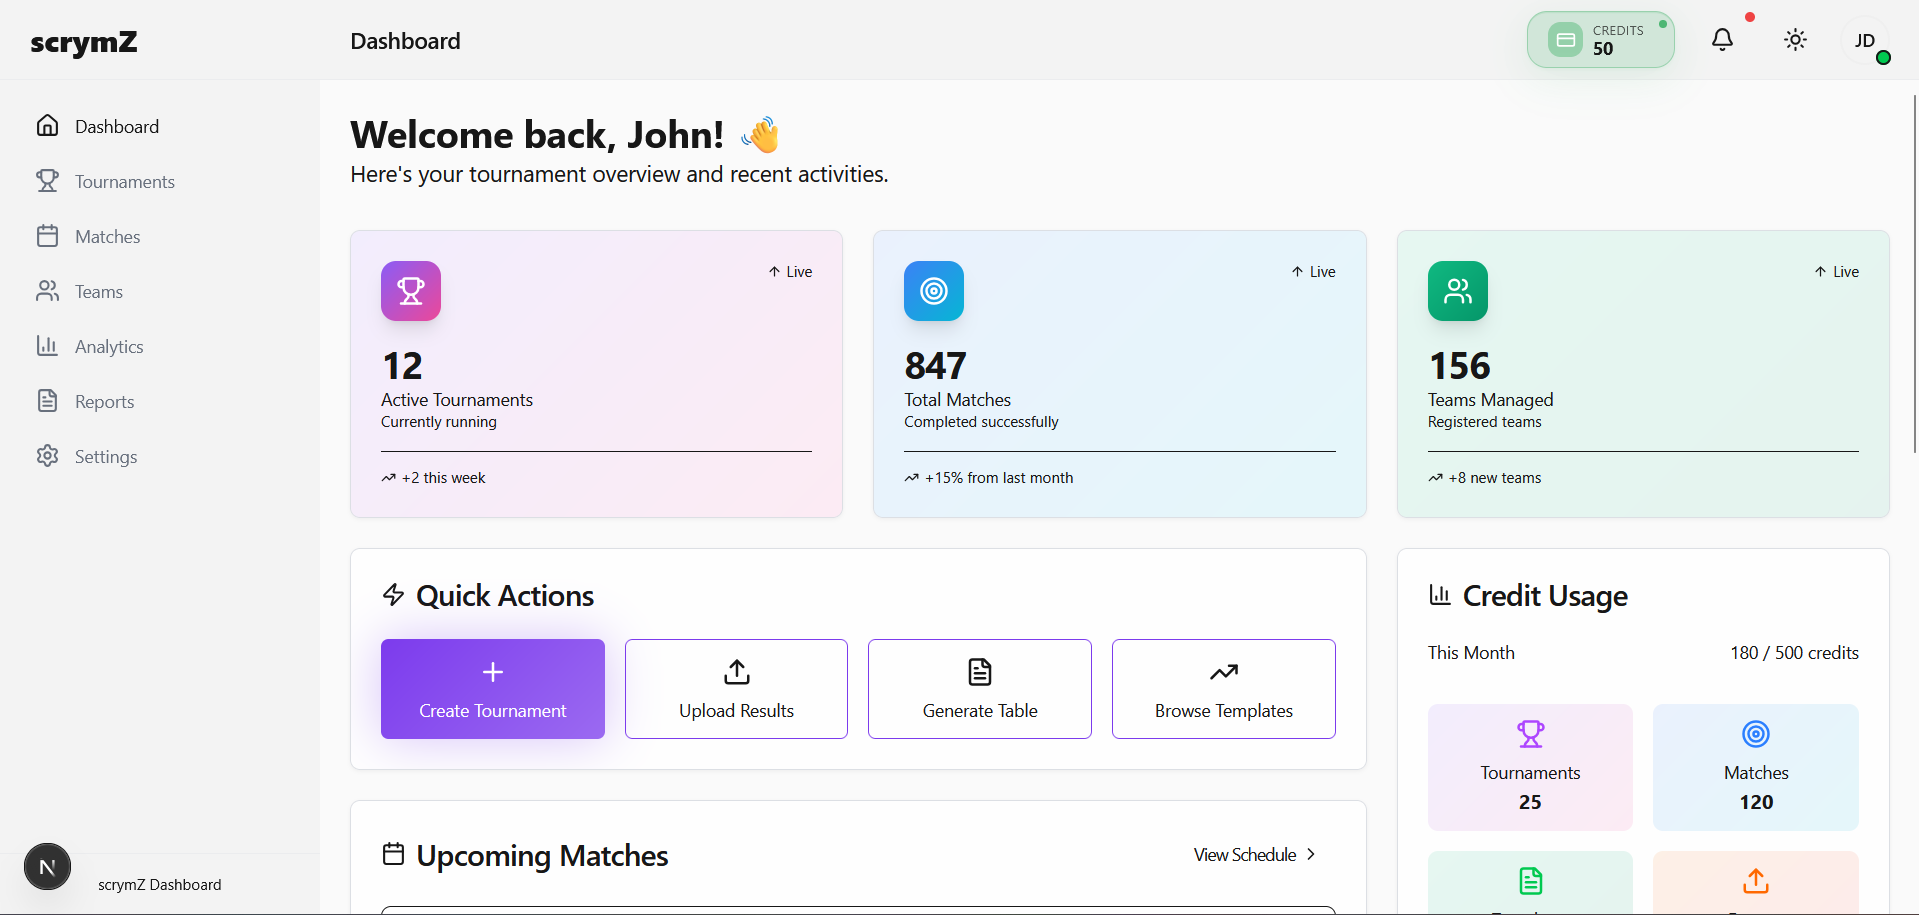This screenshot has height=915, width=1919.
Task: Open the Teams icon in the sidebar
Action: tap(48, 291)
